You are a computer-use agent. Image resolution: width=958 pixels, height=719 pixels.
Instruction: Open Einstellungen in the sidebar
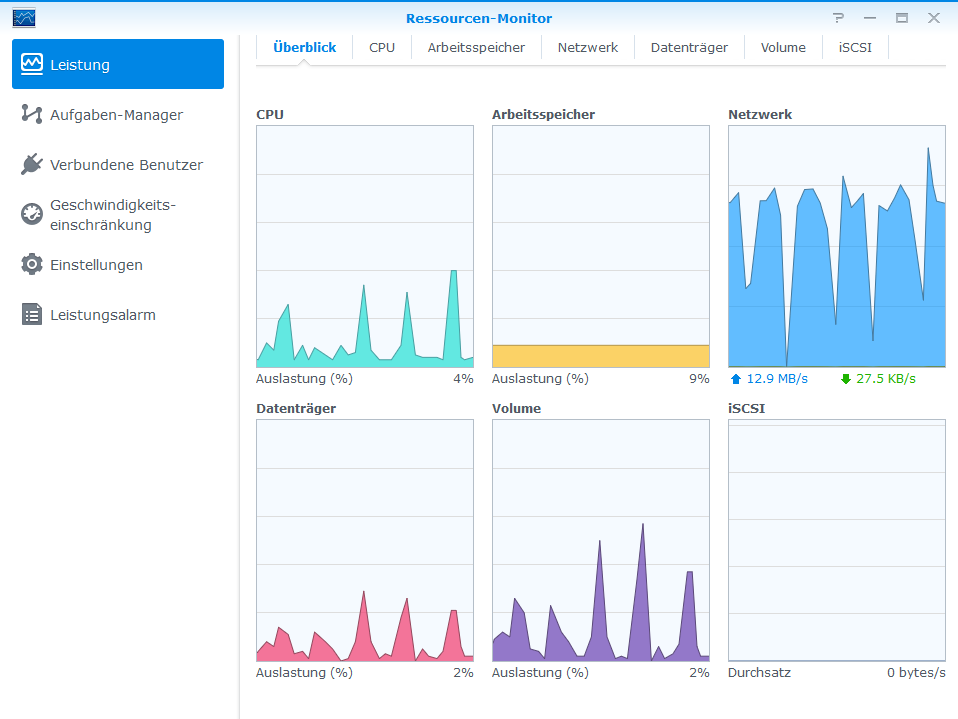[118, 265]
